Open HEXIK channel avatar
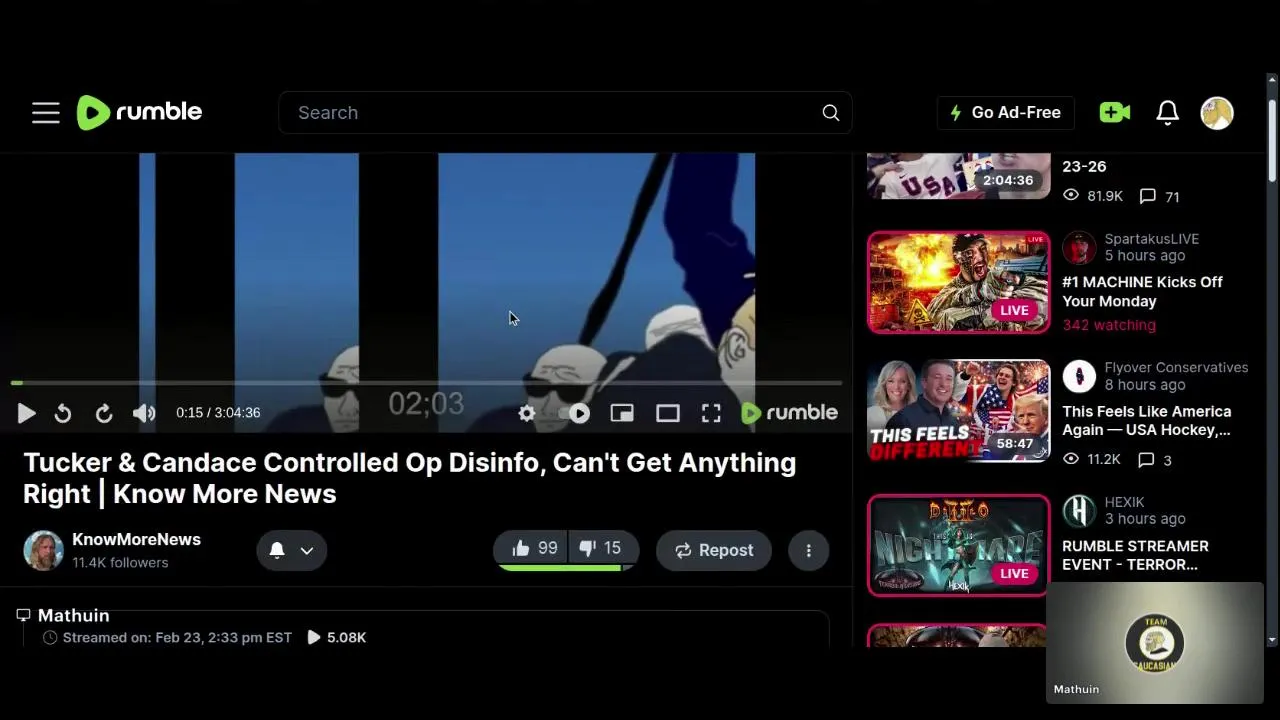 pos(1079,511)
